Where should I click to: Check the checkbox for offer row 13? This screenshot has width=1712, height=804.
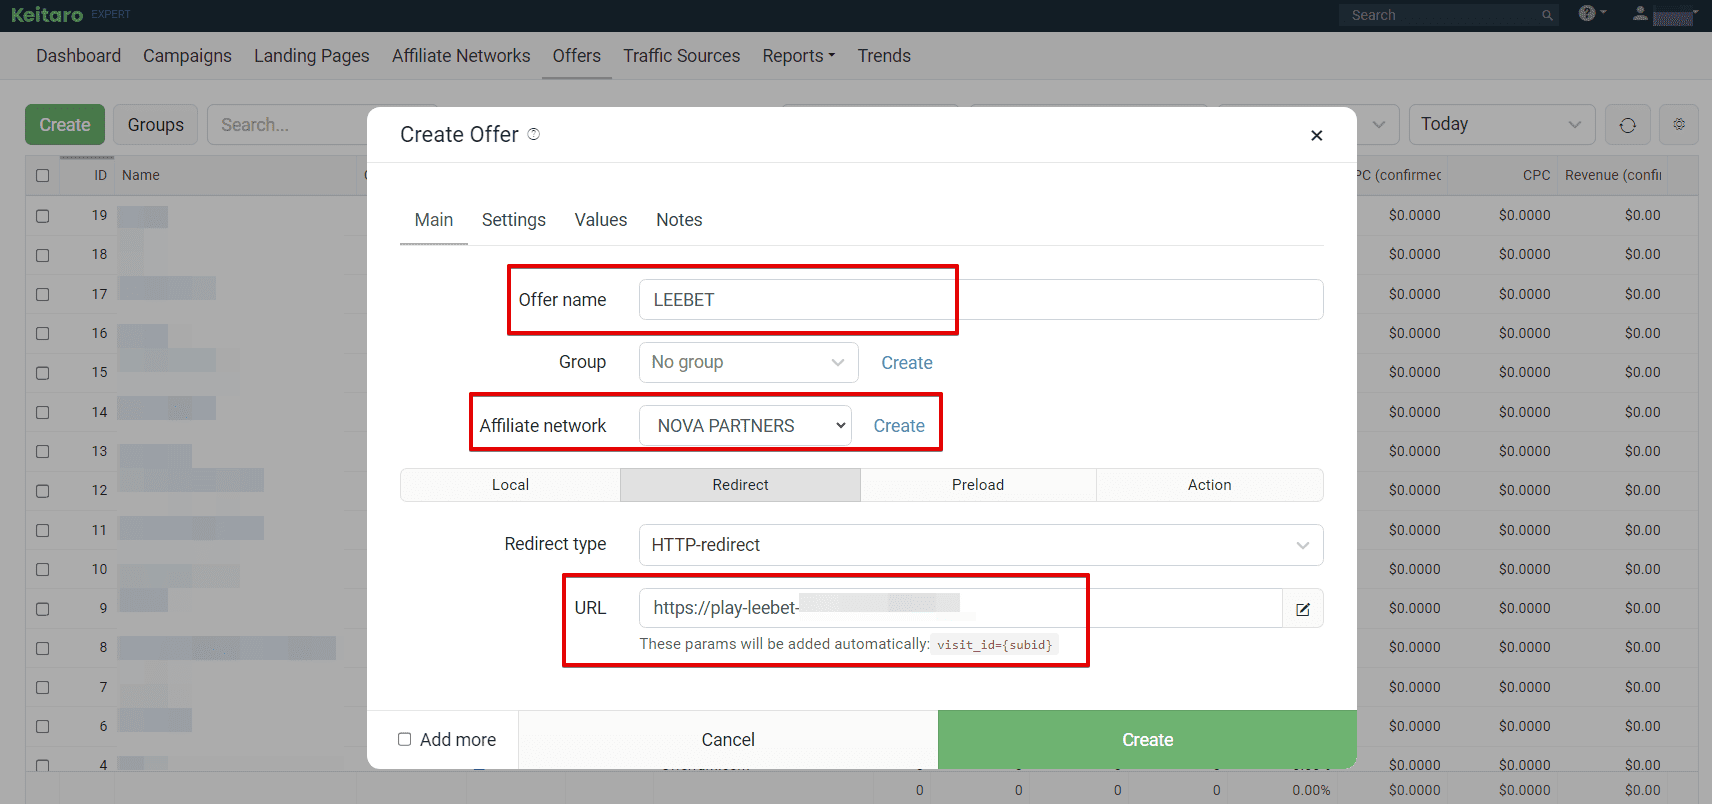[x=42, y=452]
